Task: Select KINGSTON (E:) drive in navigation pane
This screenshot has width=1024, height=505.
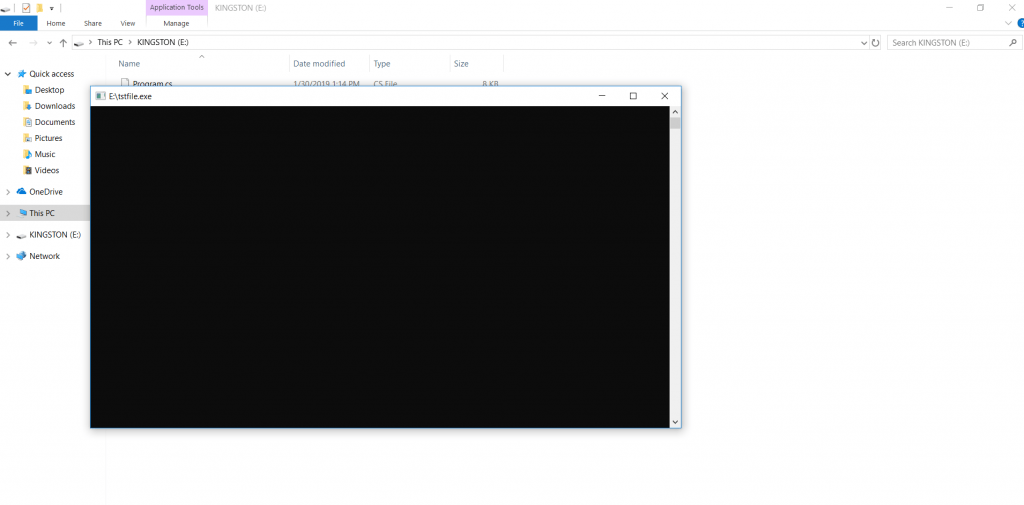Action: coord(55,235)
